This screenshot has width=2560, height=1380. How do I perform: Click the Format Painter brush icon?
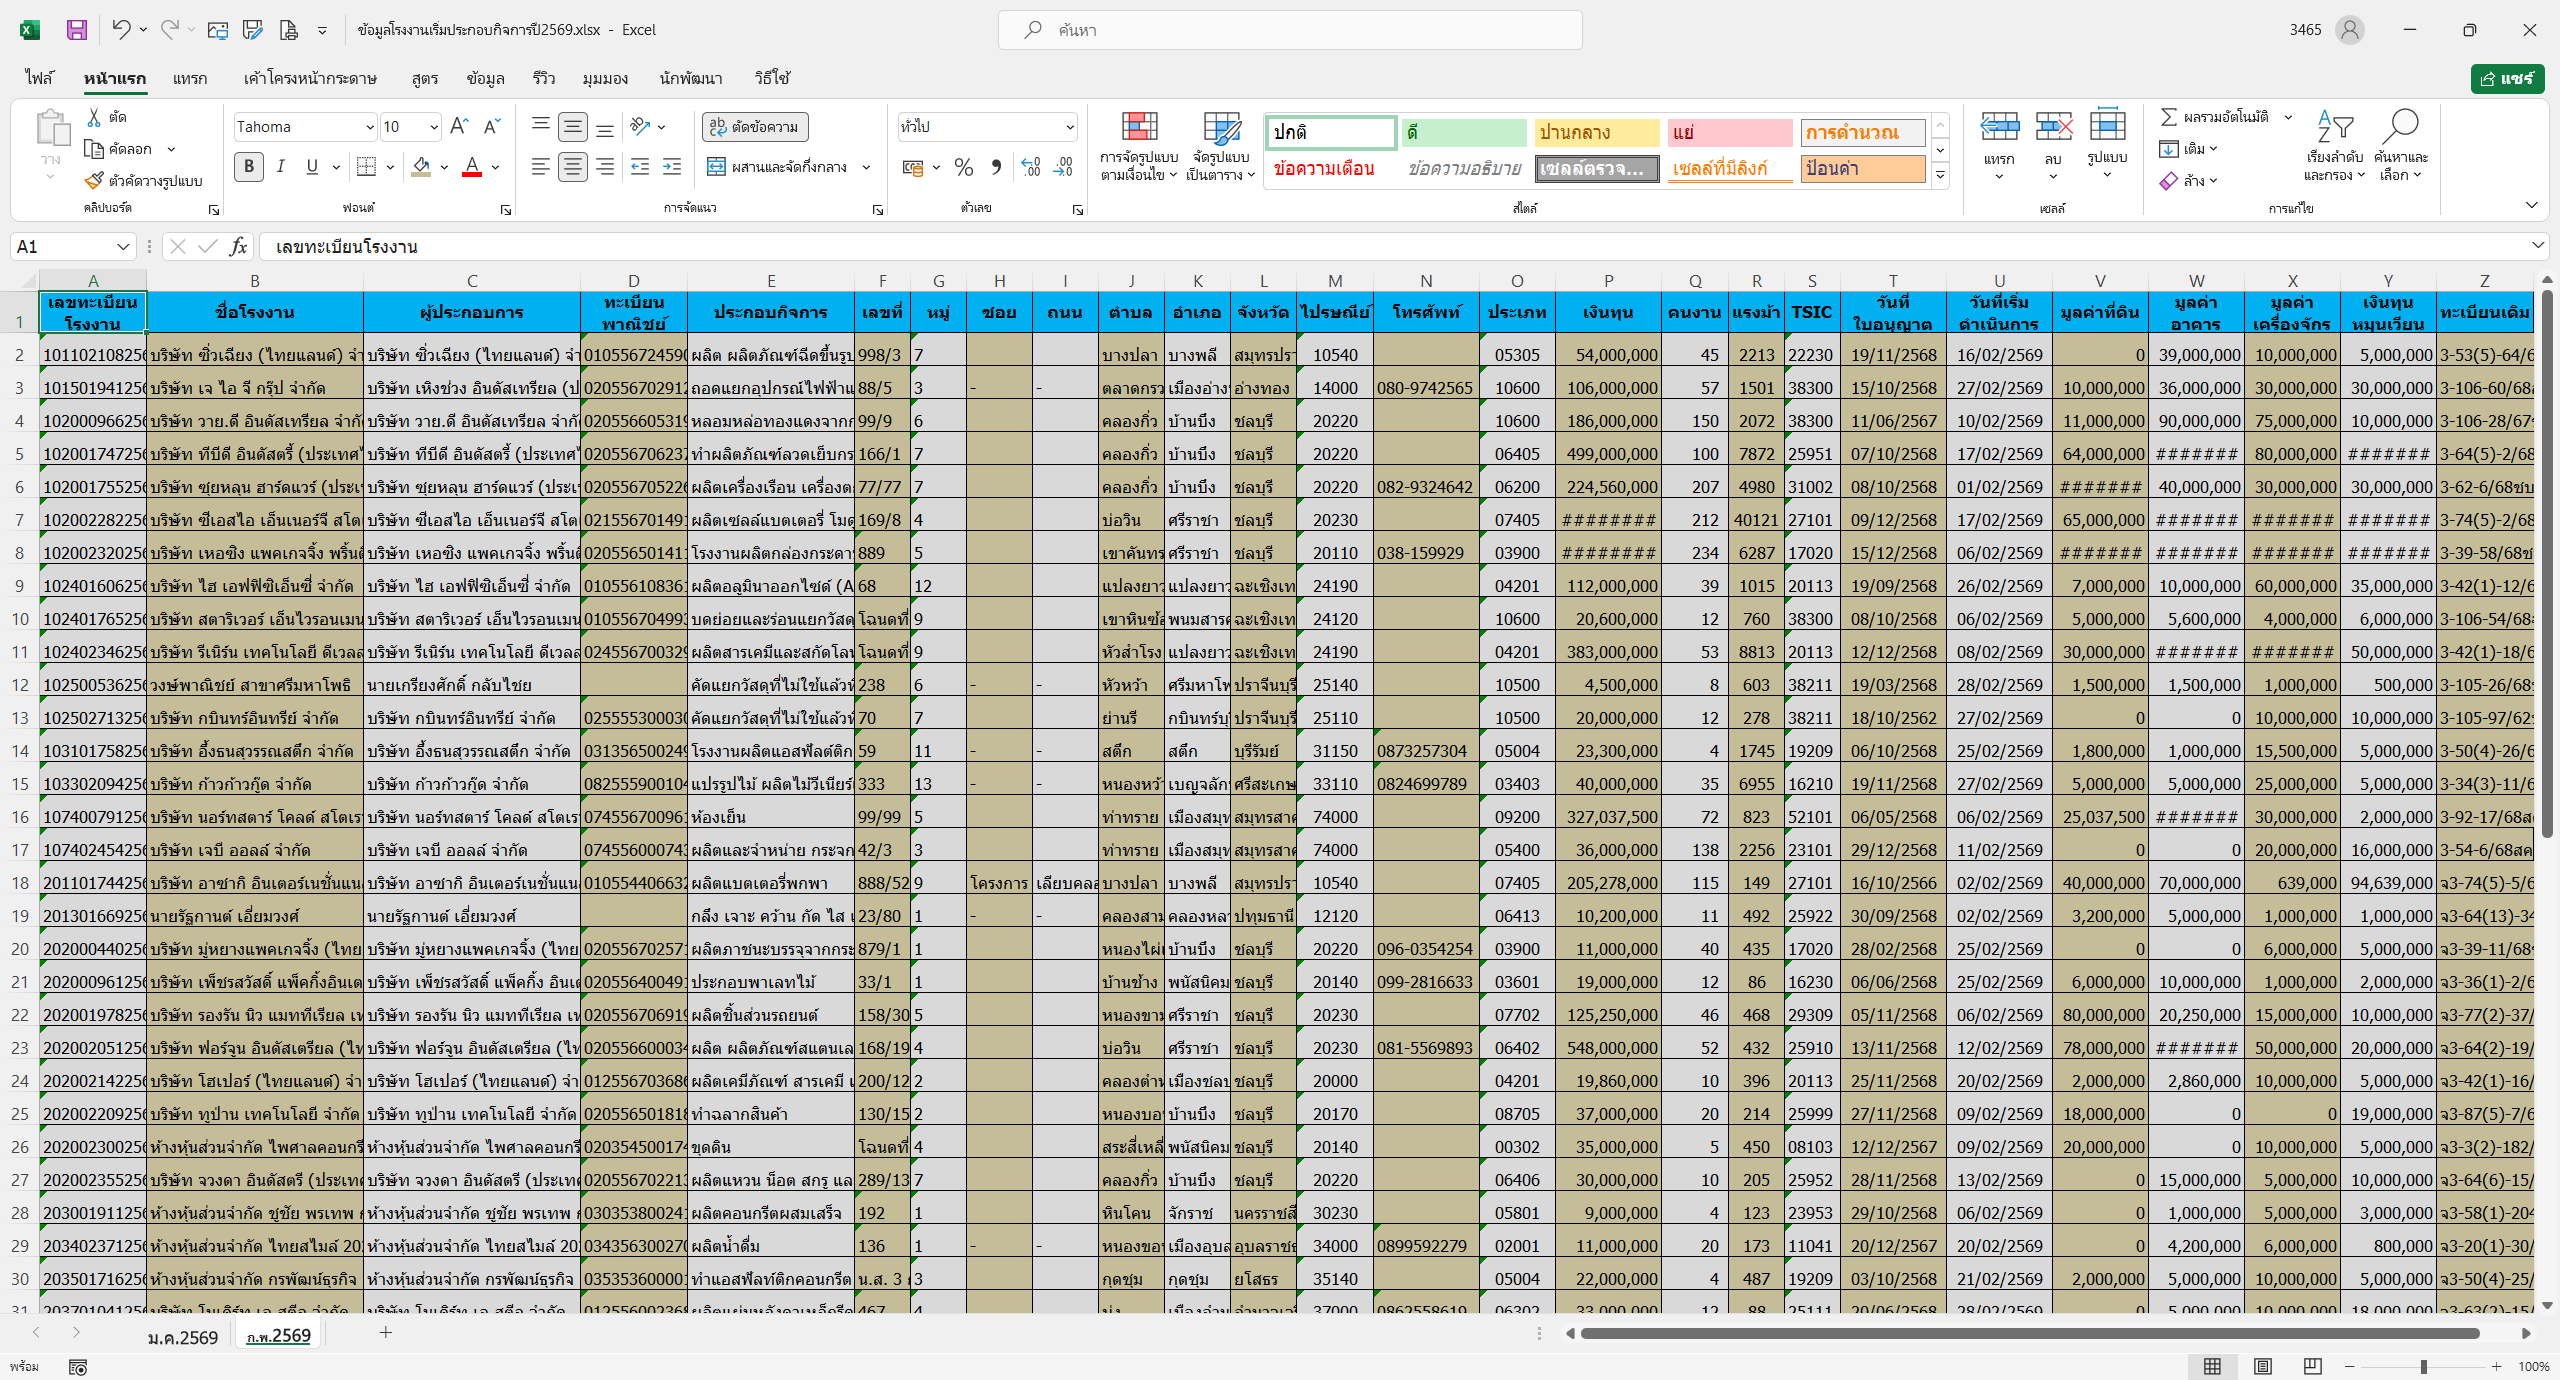click(x=95, y=181)
